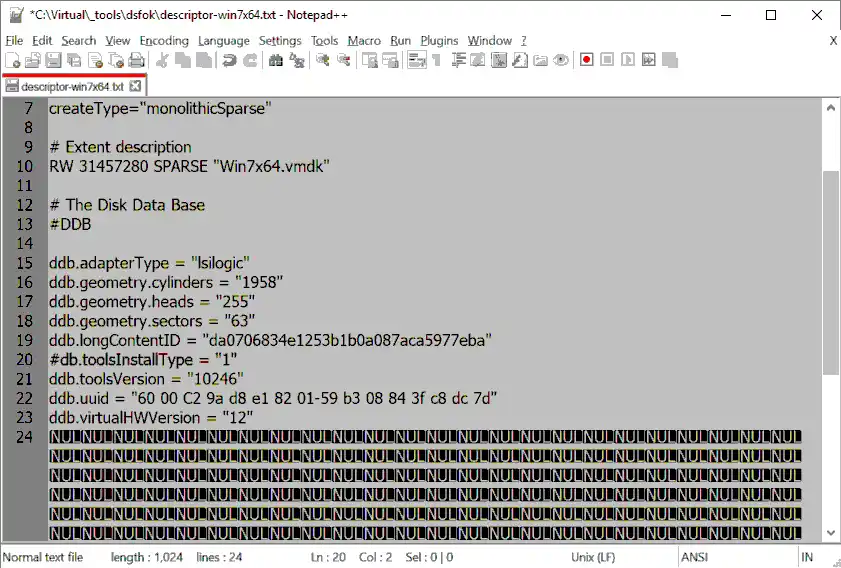Screen dimensions: 841x568
Task: Open the Settings menu
Action: 280,41
